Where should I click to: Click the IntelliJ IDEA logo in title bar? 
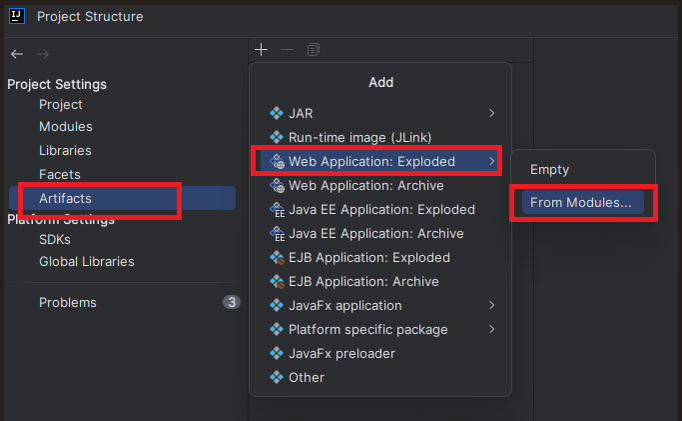[x=17, y=17]
